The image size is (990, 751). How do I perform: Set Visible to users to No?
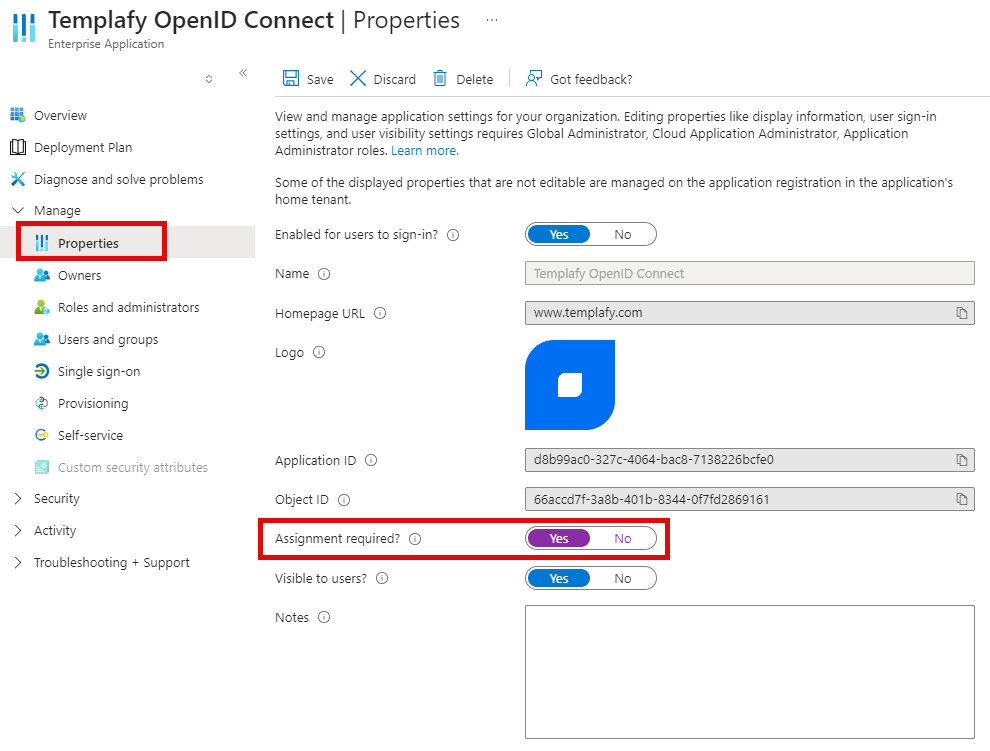(623, 578)
